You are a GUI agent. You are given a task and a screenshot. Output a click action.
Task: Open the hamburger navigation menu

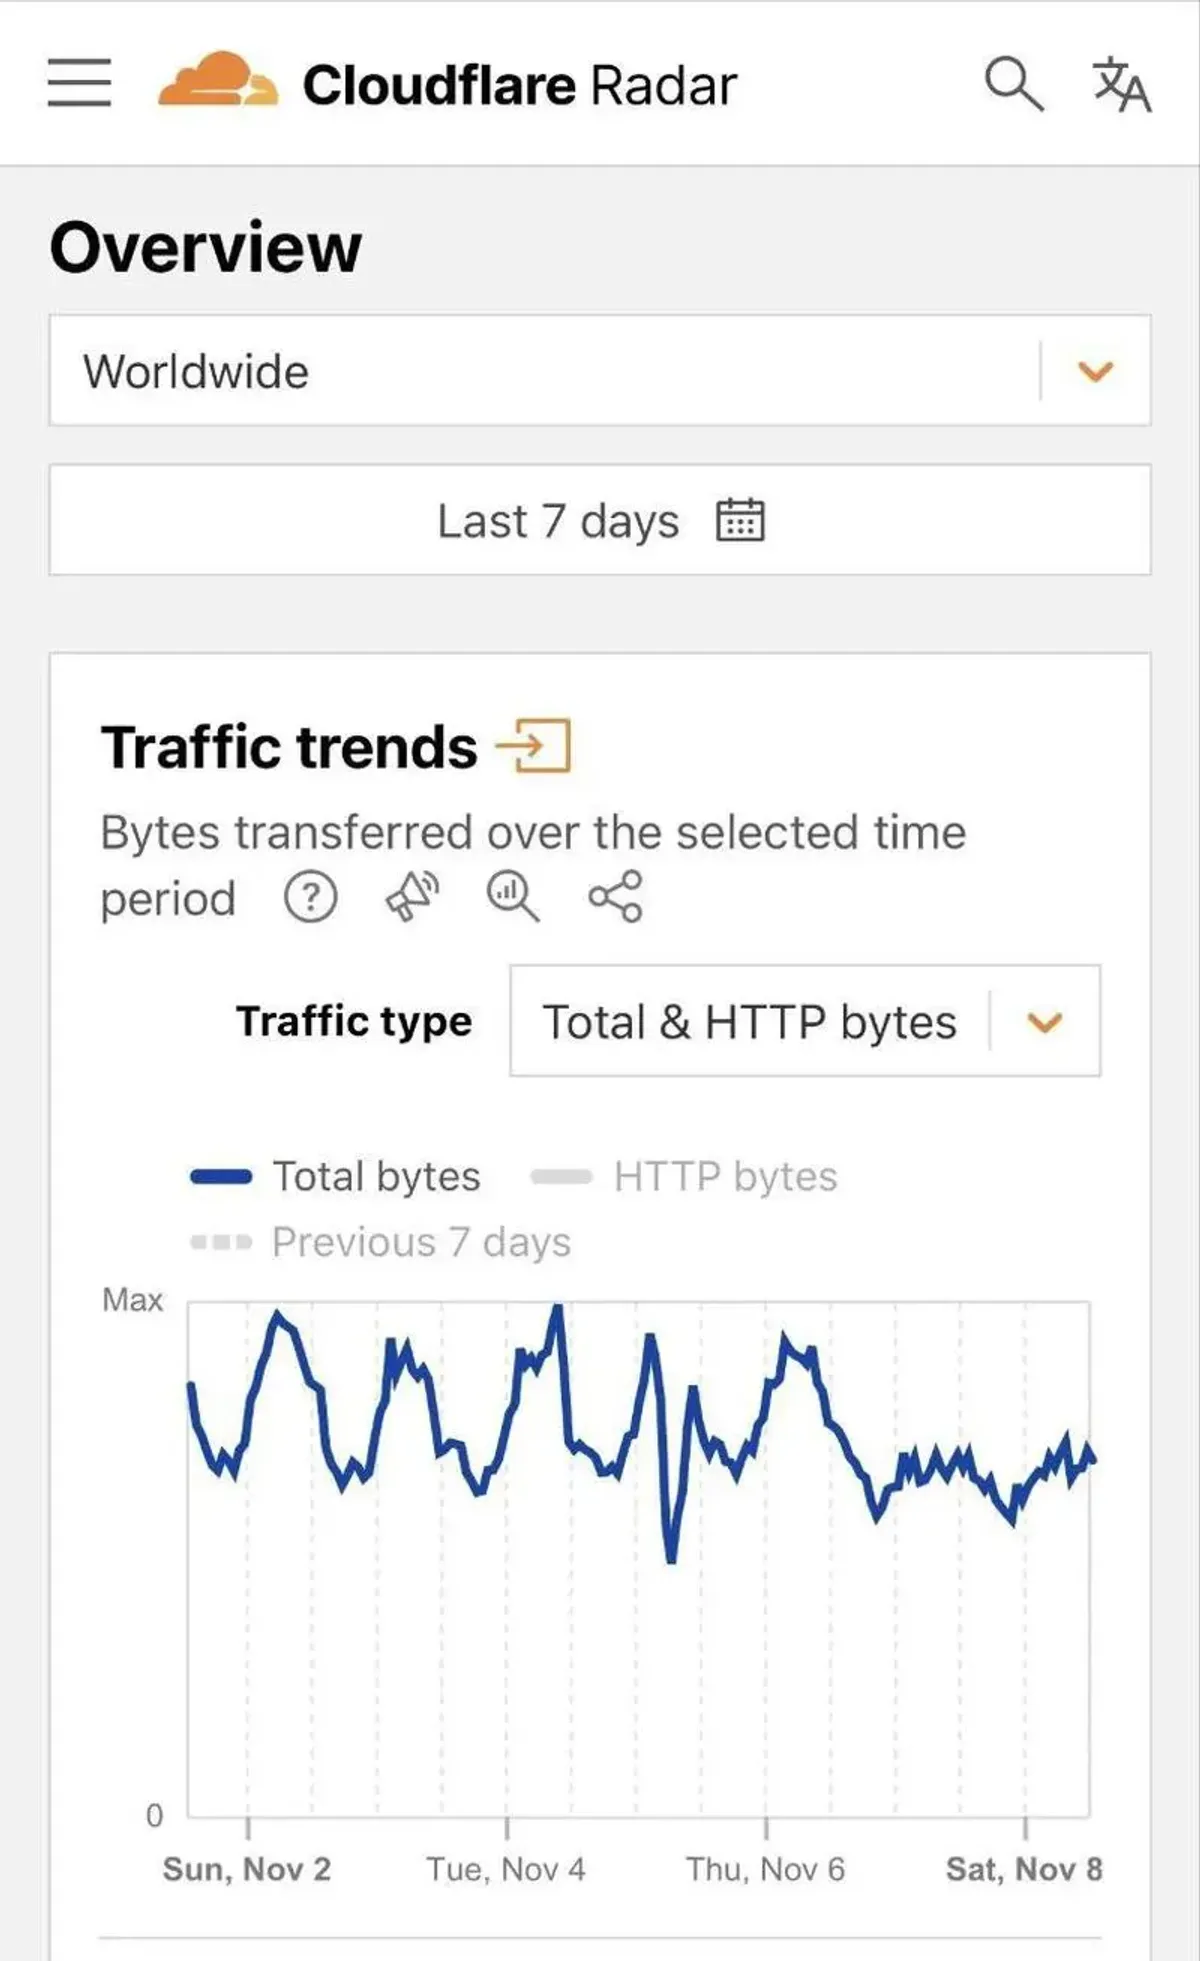click(x=79, y=82)
